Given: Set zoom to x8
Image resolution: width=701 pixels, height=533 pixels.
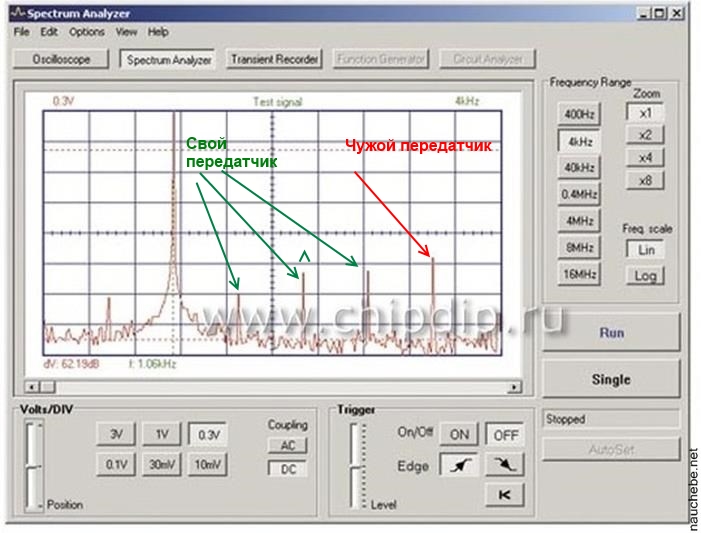Looking at the screenshot, I should [x=645, y=180].
